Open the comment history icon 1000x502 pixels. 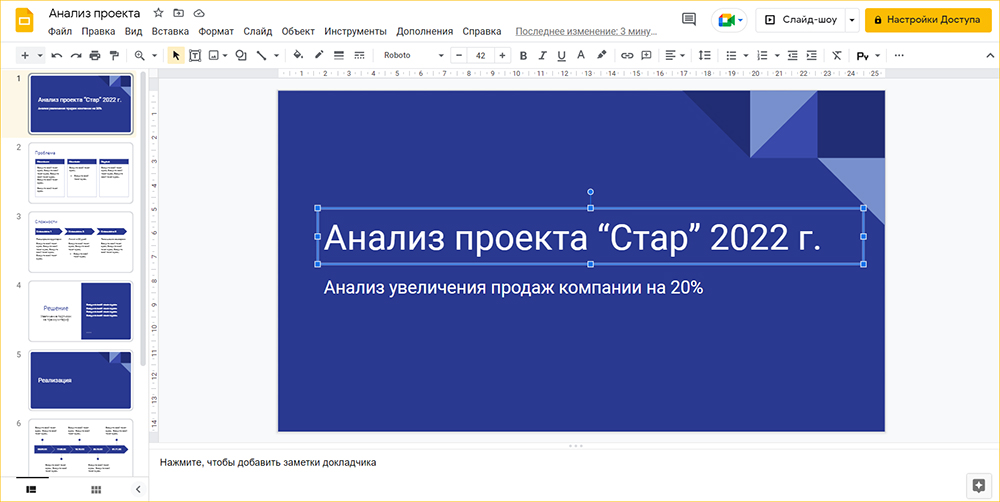pyautogui.click(x=689, y=19)
